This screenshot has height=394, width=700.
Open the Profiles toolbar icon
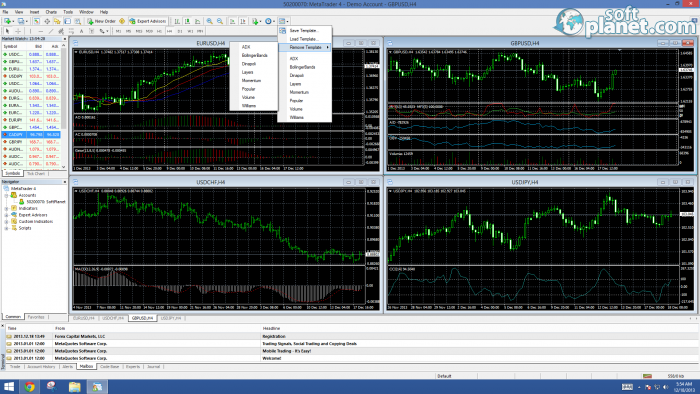[x=21, y=21]
